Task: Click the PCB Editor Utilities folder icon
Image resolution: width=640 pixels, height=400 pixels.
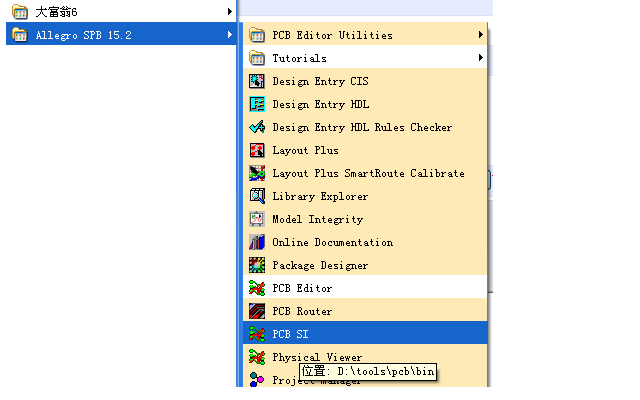Action: point(257,35)
